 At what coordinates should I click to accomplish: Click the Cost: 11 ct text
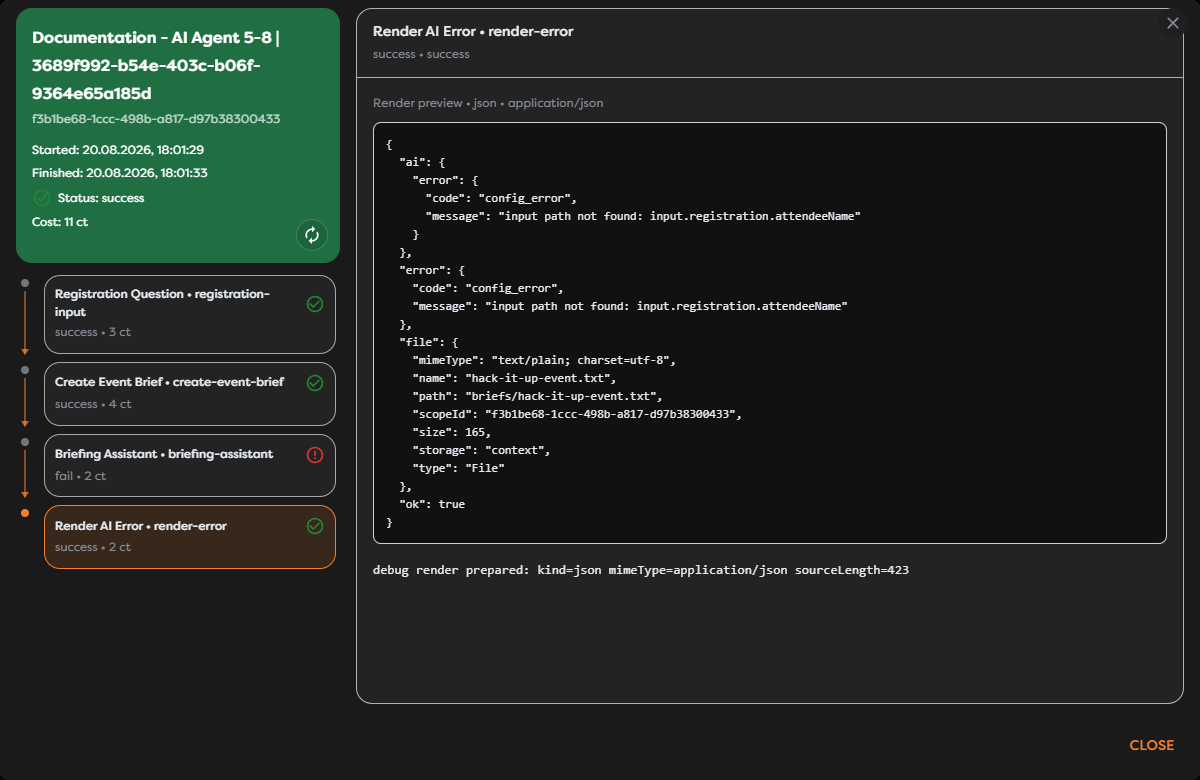pyautogui.click(x=60, y=222)
